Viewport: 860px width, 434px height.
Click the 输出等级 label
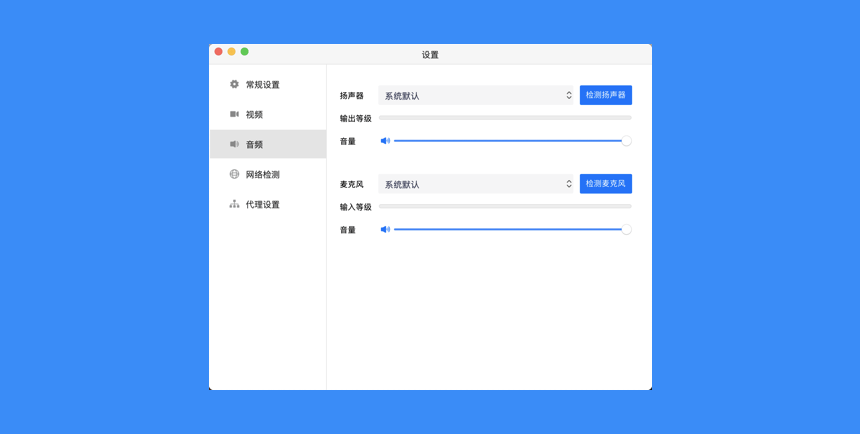(x=355, y=119)
